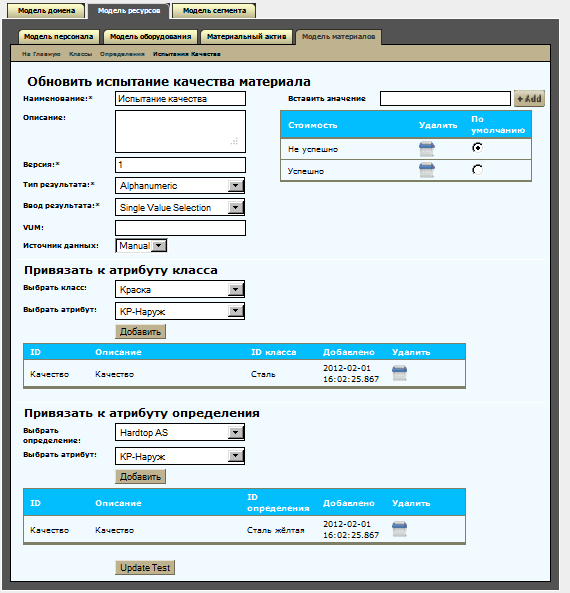Switch to 'Модель домена' tab

tap(47, 11)
